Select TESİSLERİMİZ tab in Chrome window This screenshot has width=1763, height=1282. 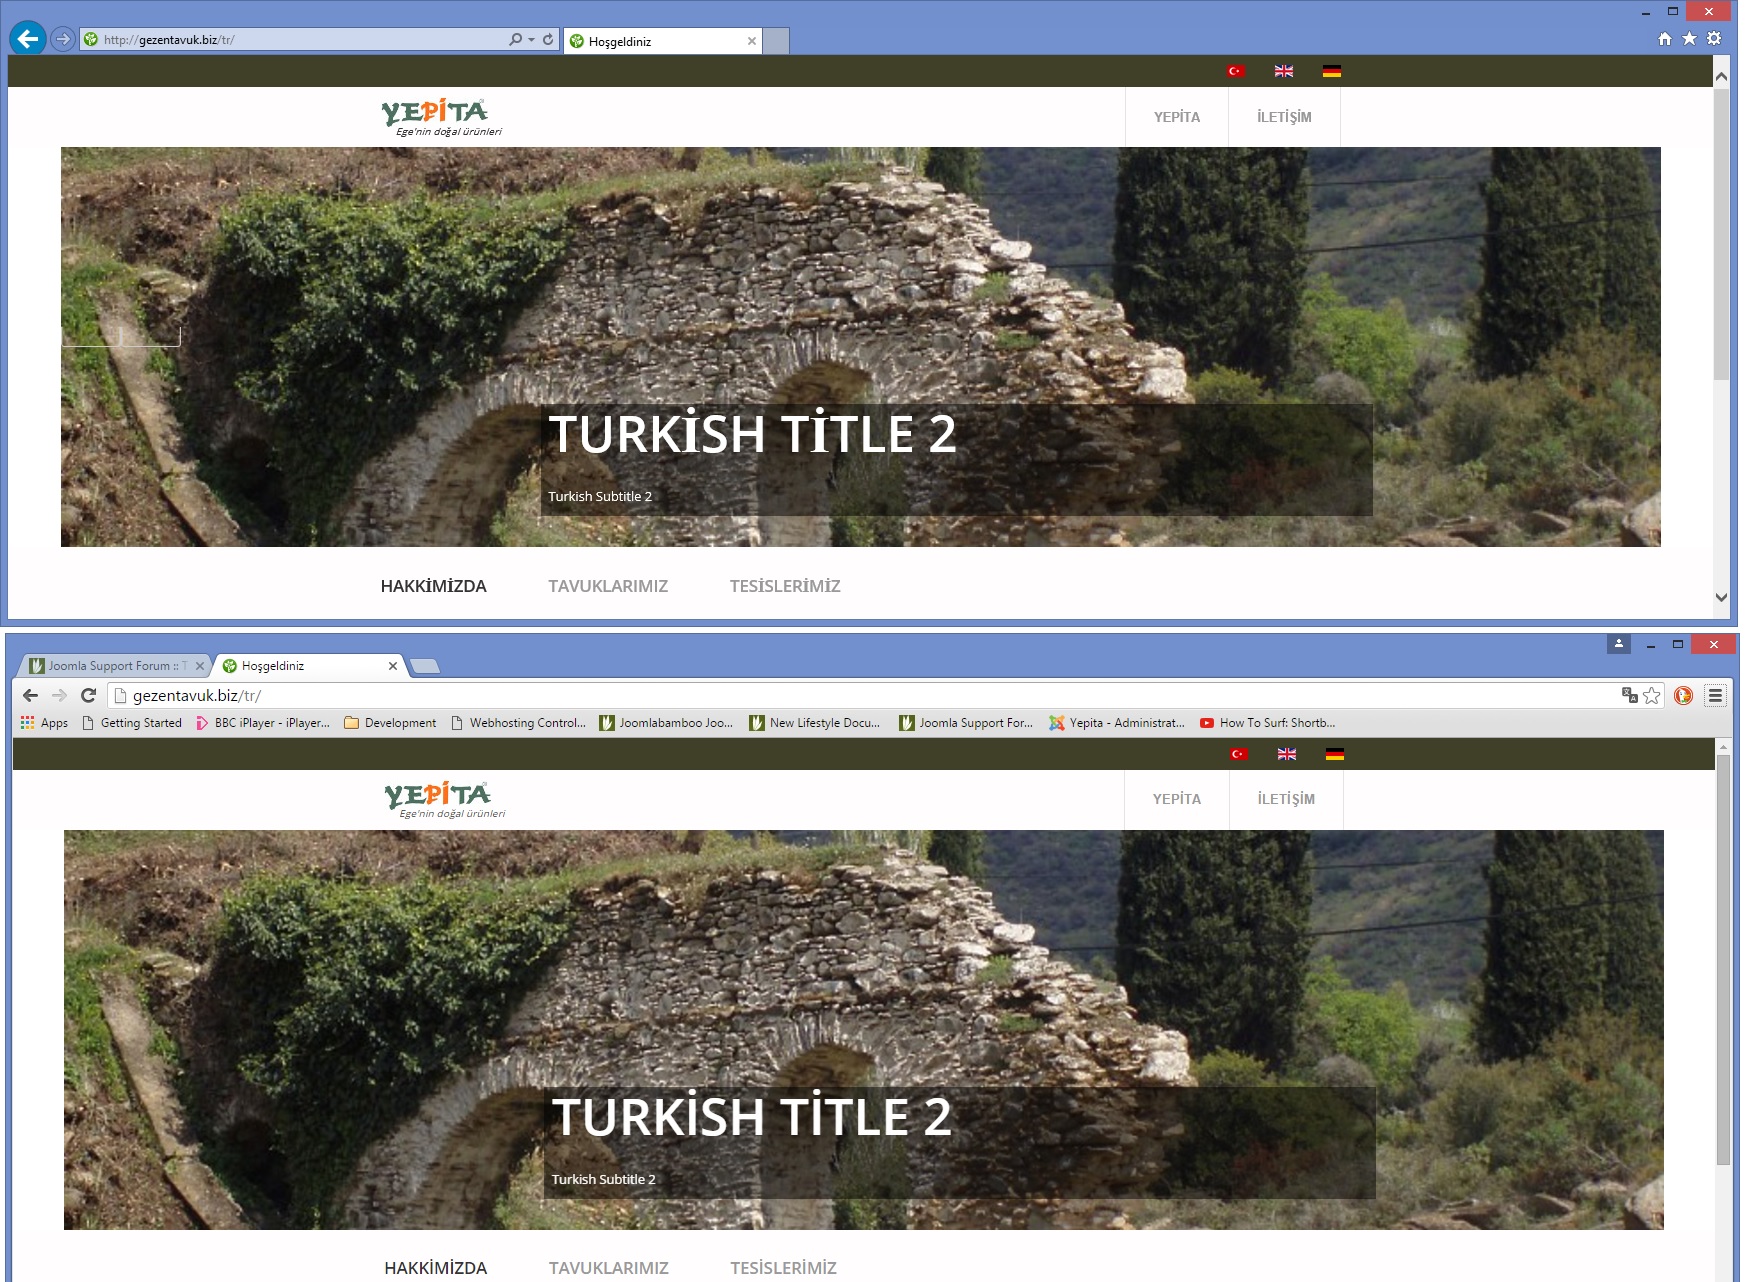pyautogui.click(x=783, y=1268)
